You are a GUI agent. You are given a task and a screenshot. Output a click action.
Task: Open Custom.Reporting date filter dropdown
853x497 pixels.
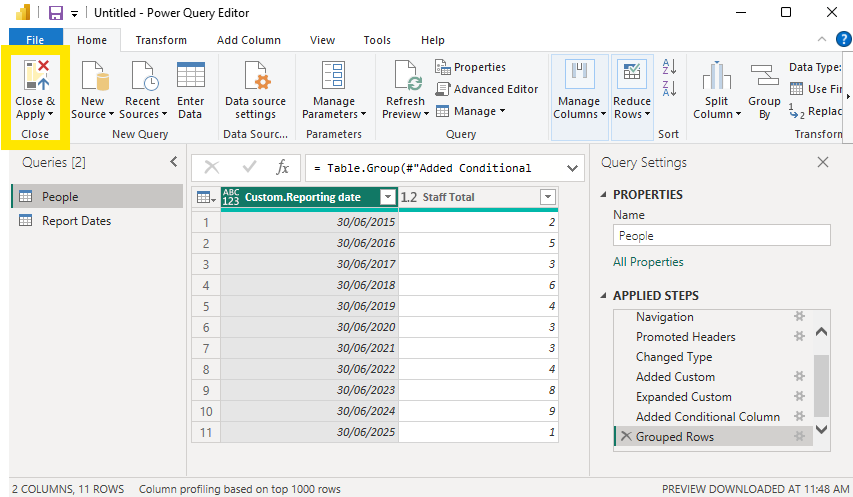tap(388, 197)
